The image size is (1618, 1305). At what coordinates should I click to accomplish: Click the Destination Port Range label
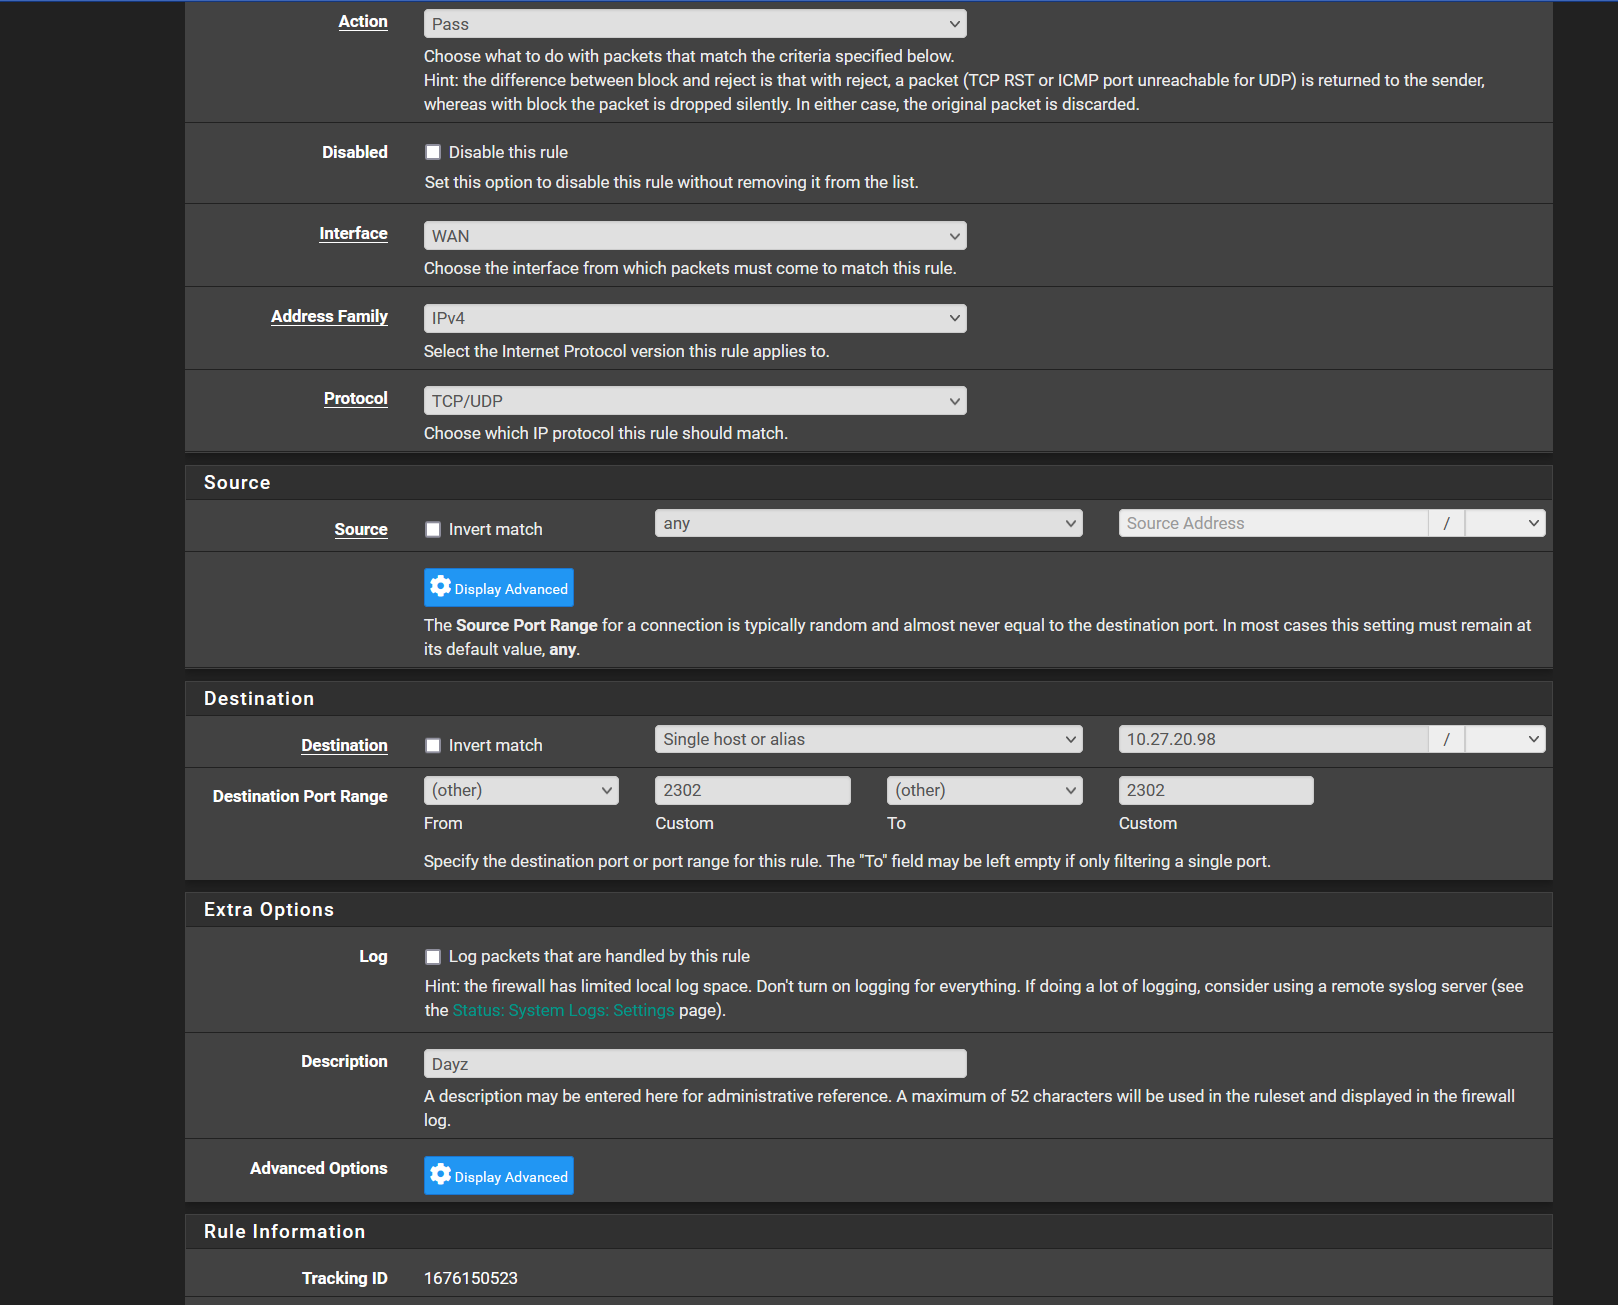[x=300, y=796]
